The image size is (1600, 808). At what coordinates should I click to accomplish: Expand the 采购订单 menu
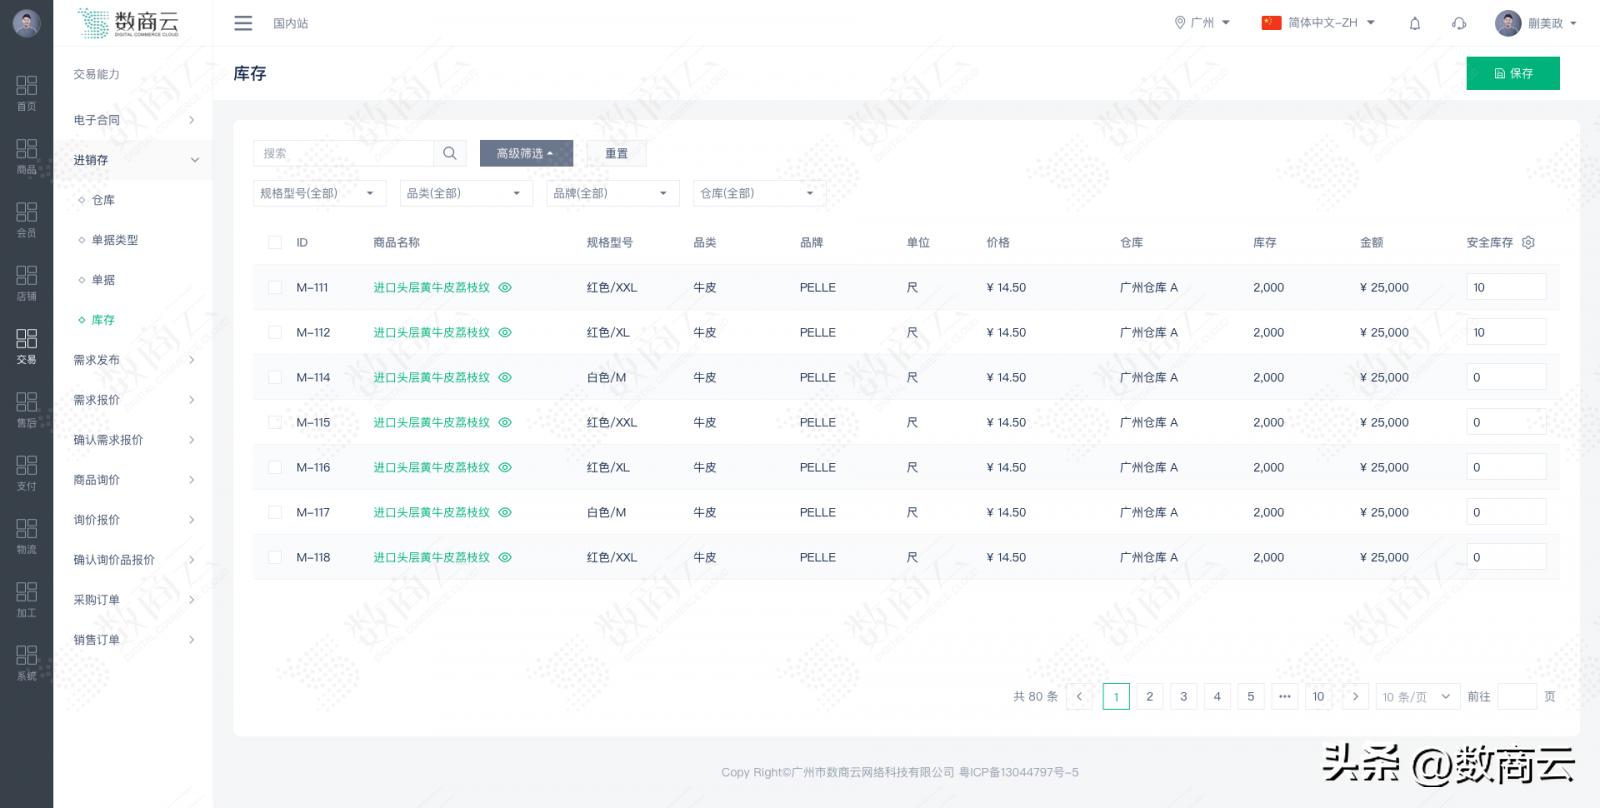coord(133,600)
